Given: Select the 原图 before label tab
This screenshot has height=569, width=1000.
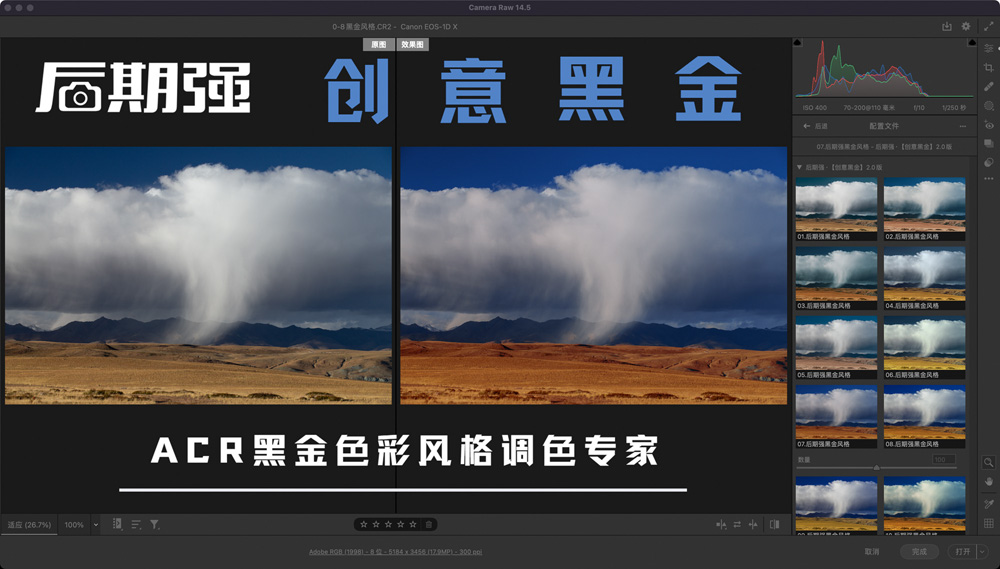Looking at the screenshot, I should point(379,45).
